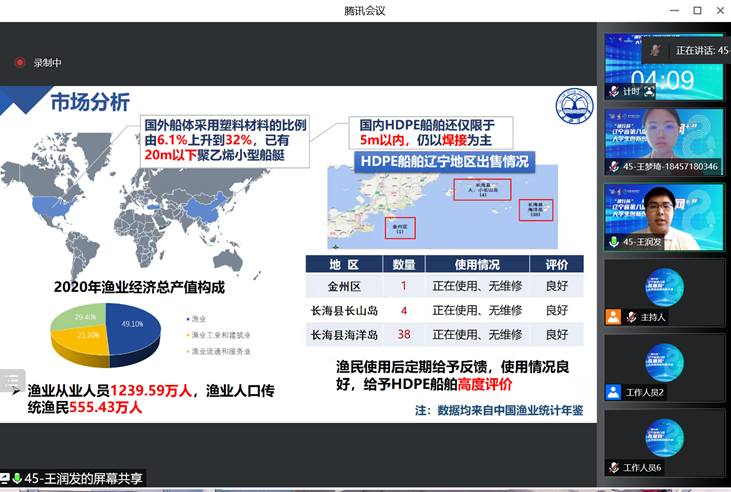Click the 金州区 table cell
The image size is (731, 492).
point(344,286)
